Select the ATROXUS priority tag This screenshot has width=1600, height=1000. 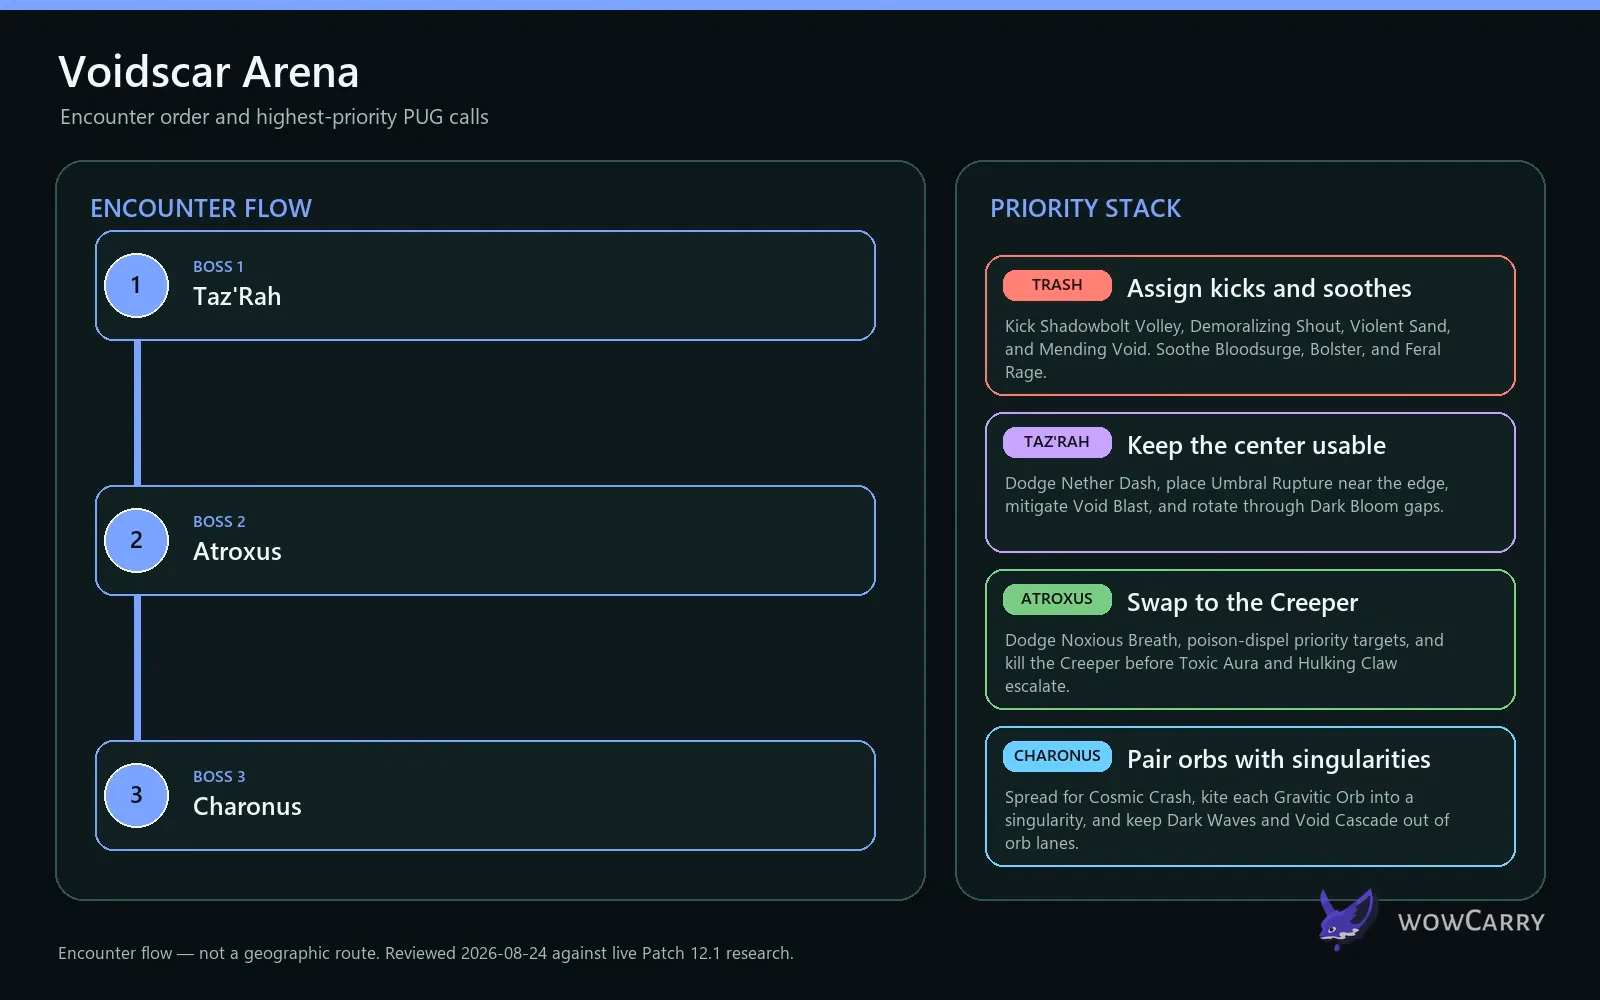click(1057, 599)
